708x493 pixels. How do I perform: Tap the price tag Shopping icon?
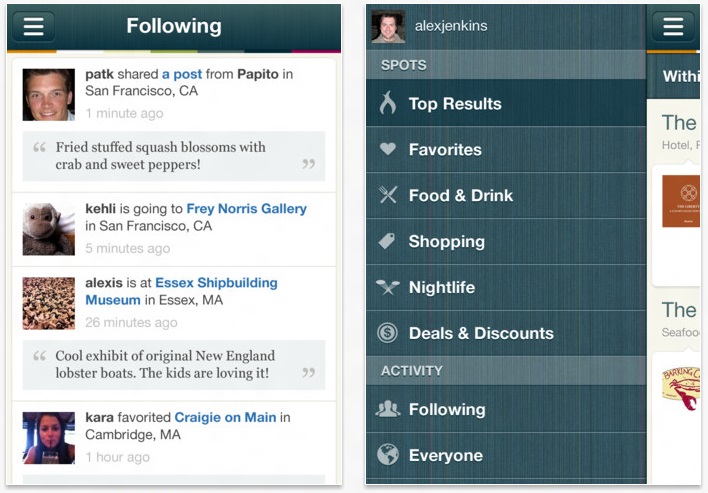coord(388,241)
